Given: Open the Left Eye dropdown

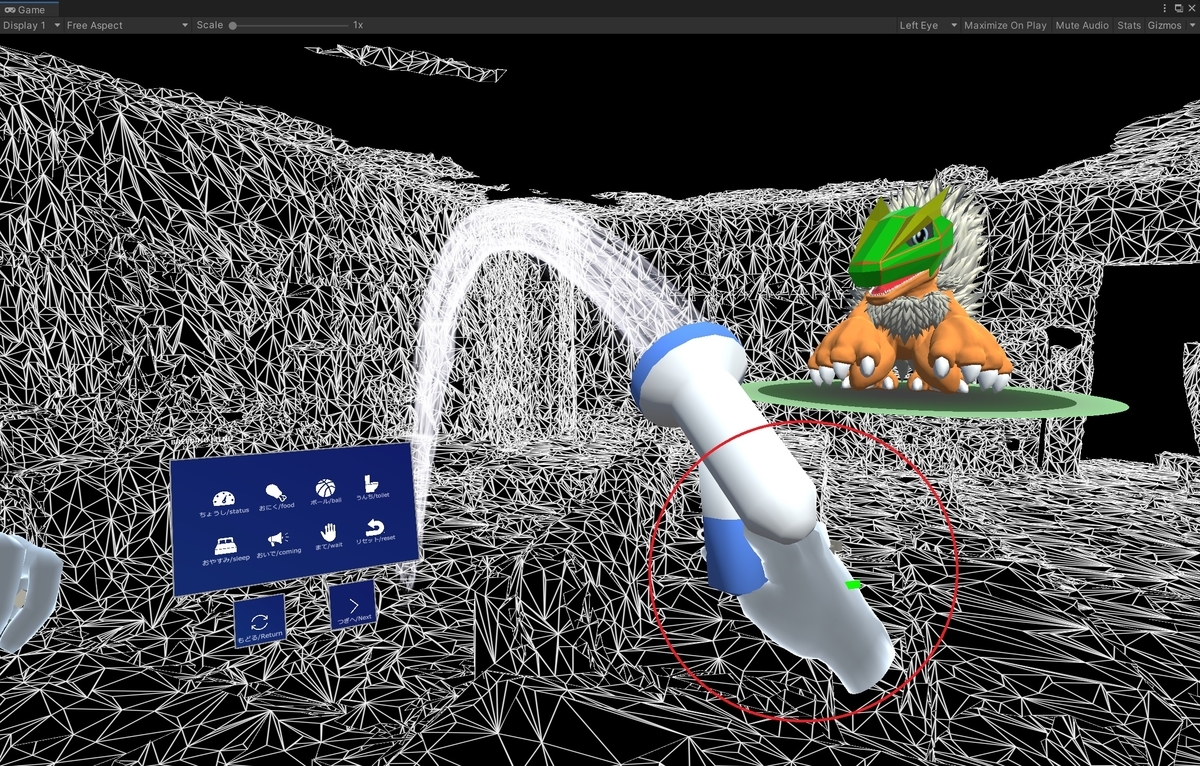Looking at the screenshot, I should [928, 25].
